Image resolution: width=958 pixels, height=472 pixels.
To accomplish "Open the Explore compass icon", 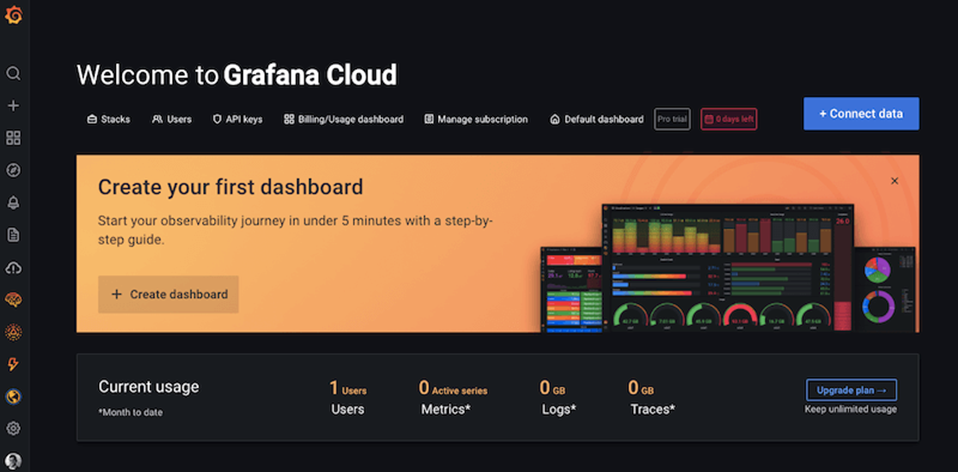I will pos(14,170).
